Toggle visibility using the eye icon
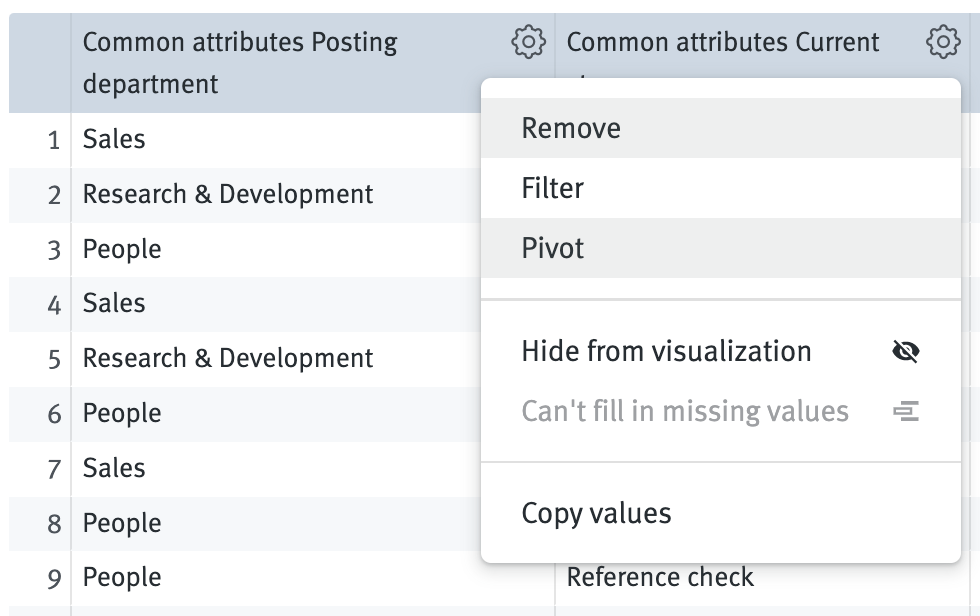 point(907,352)
